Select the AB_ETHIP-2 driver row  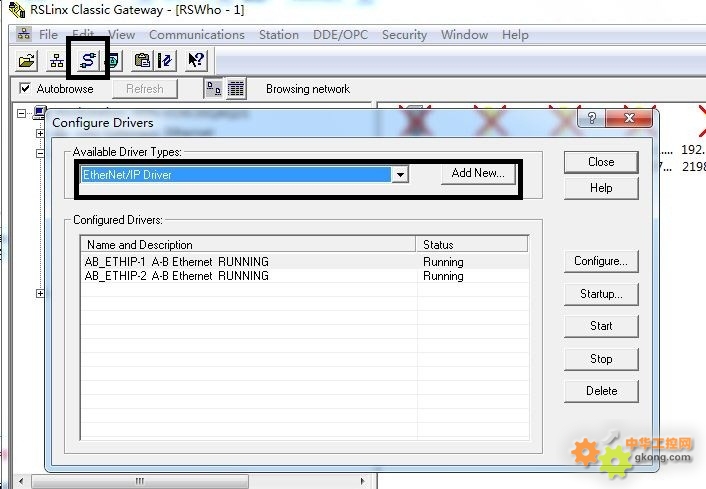pyautogui.click(x=305, y=276)
